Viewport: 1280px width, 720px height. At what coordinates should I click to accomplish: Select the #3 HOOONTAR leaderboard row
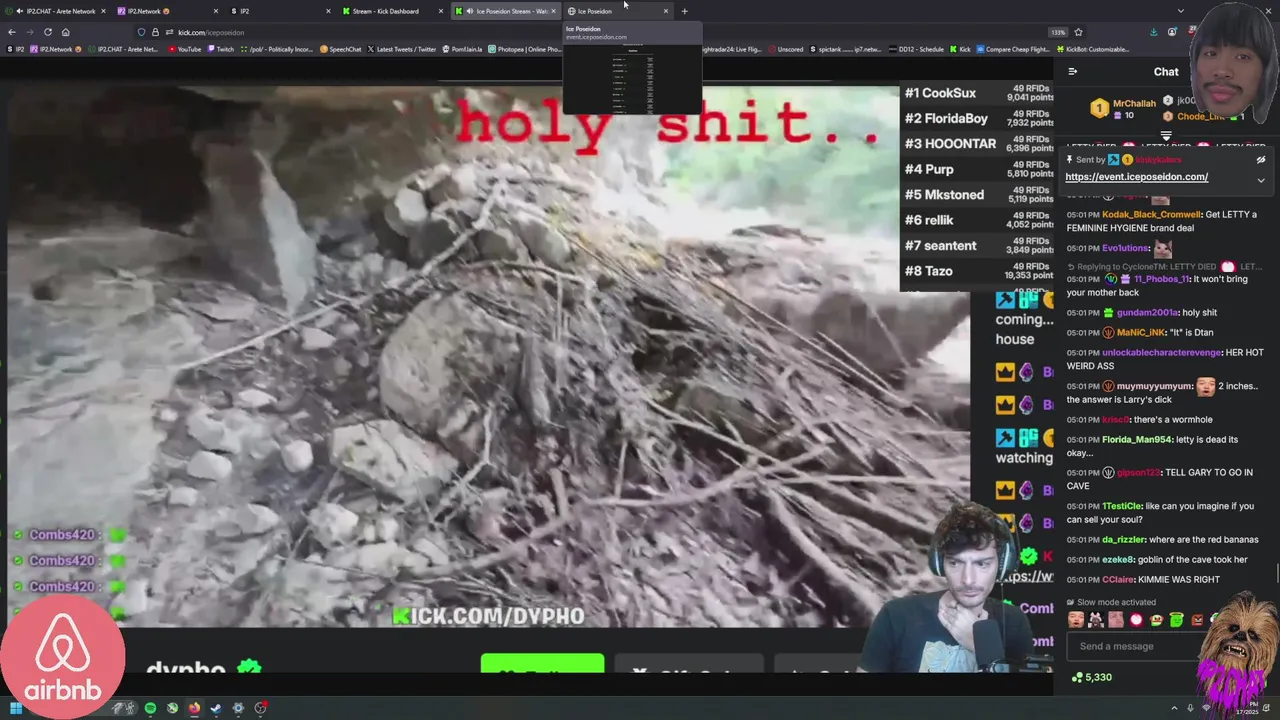coord(976,144)
